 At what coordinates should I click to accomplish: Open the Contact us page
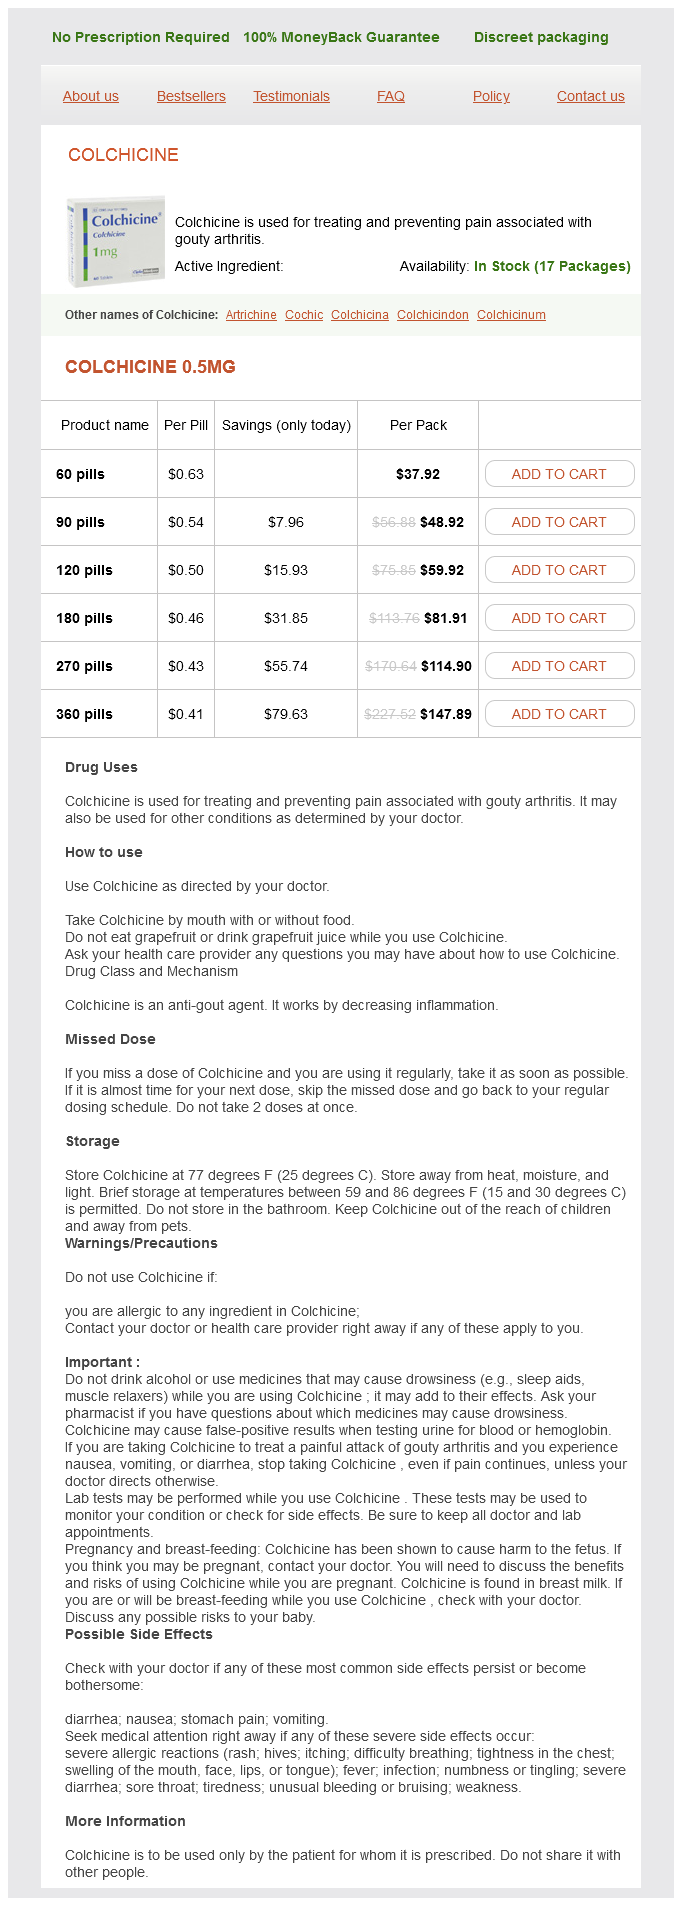[x=590, y=96]
